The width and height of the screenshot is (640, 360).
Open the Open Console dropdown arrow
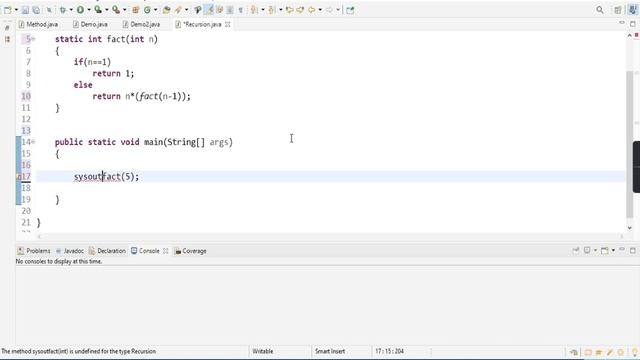[613, 250]
